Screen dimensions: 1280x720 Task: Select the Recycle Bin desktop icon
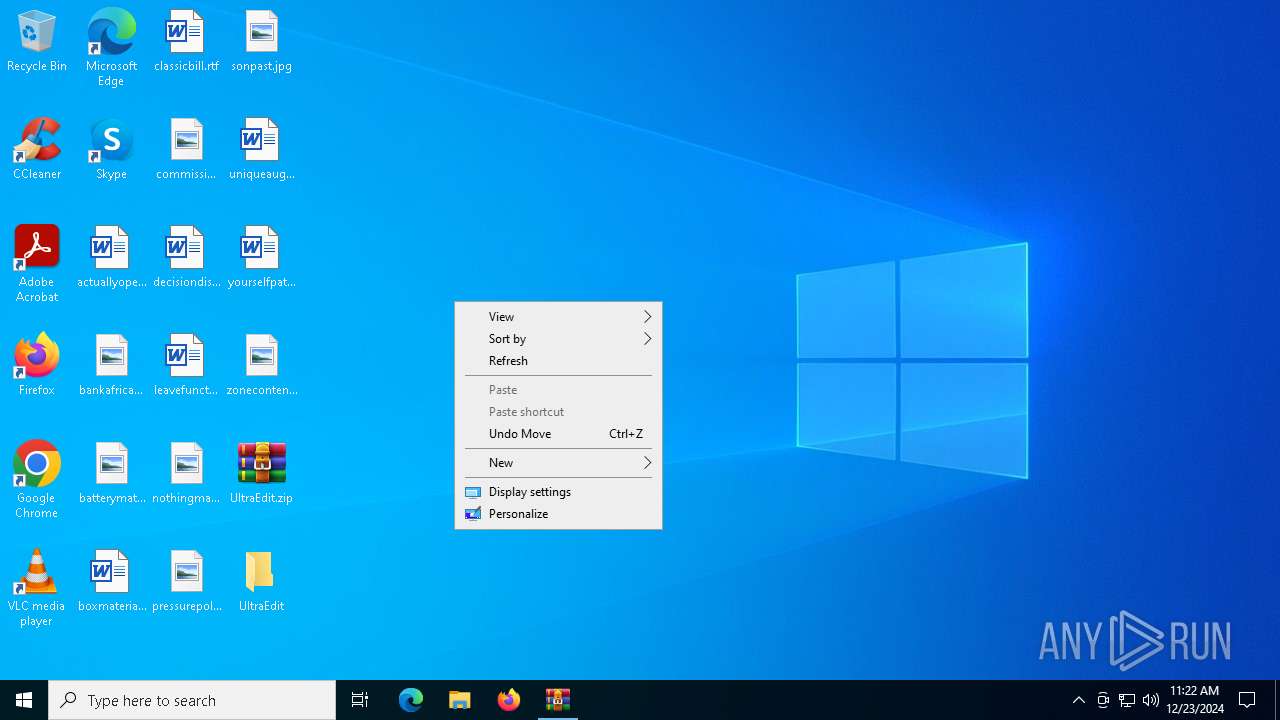point(37,42)
